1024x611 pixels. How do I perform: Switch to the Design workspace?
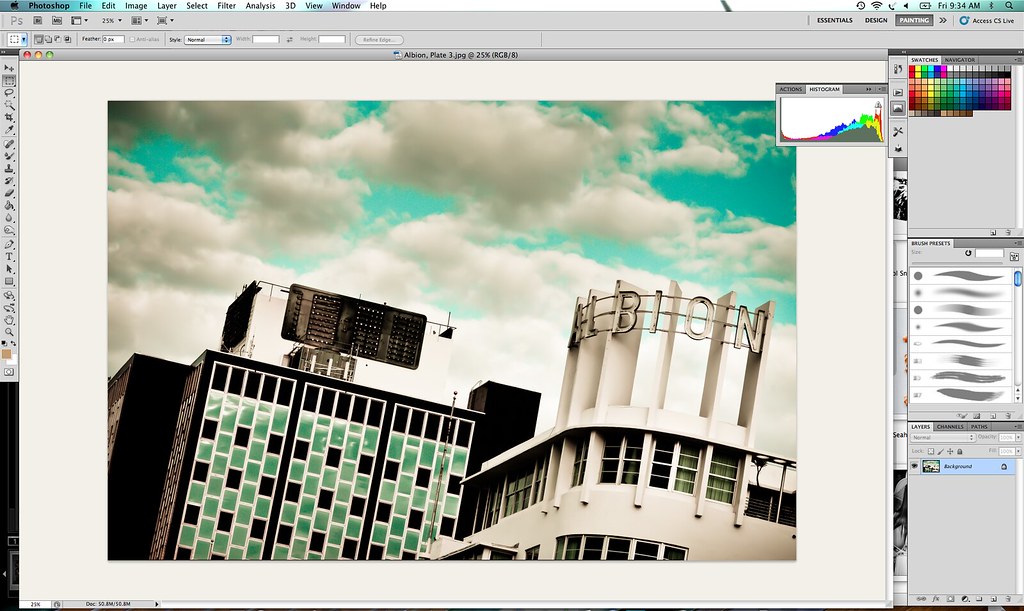(x=876, y=20)
